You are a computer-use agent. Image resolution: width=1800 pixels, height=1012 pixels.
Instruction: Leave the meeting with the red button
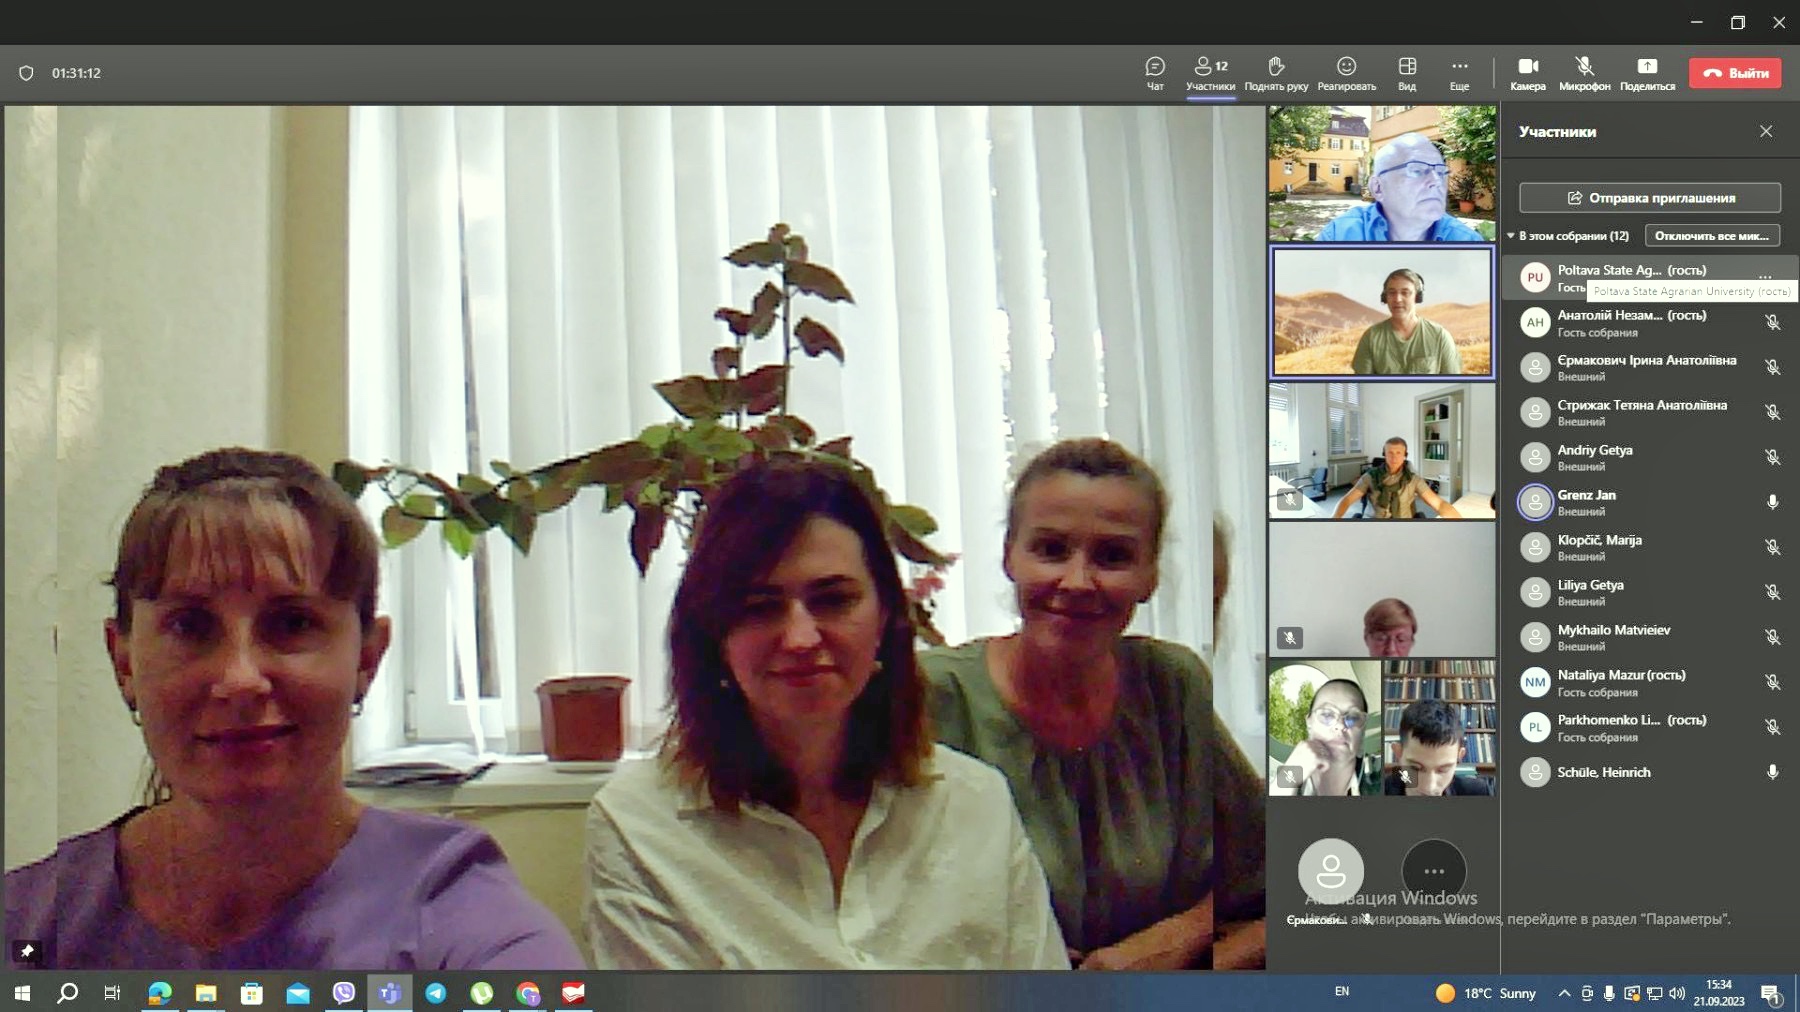(x=1735, y=73)
